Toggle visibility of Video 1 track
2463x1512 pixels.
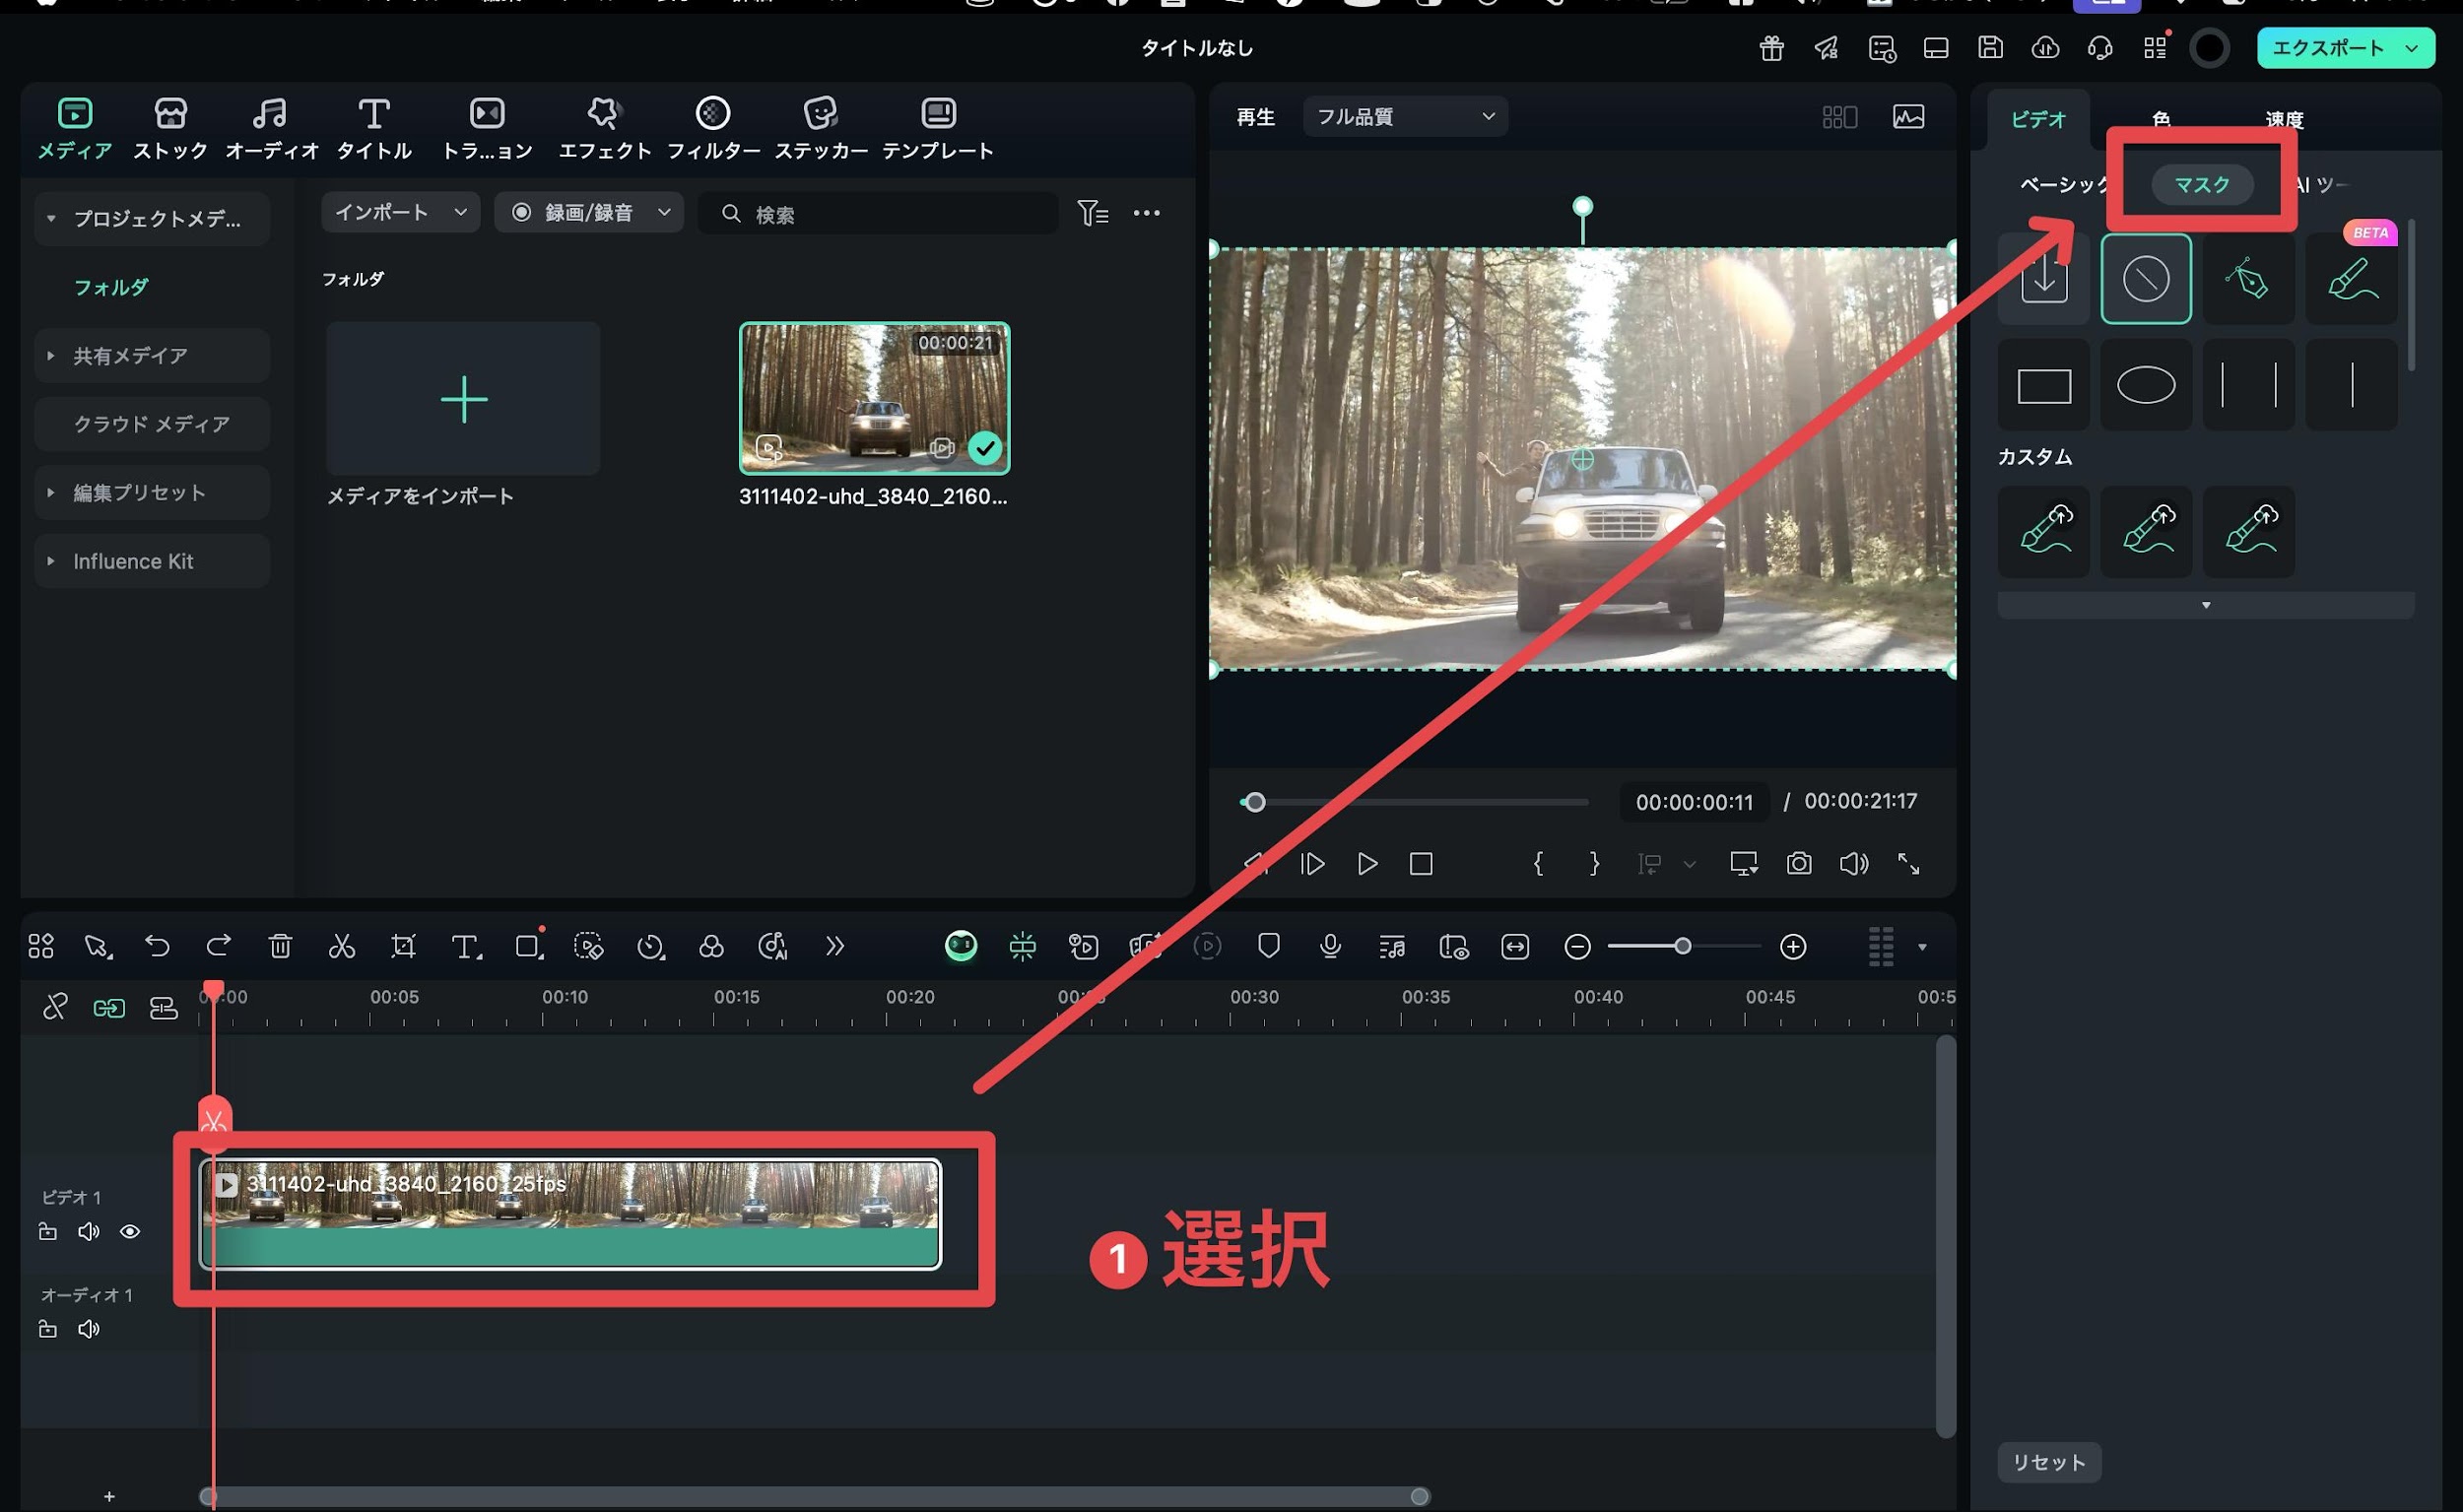(130, 1231)
